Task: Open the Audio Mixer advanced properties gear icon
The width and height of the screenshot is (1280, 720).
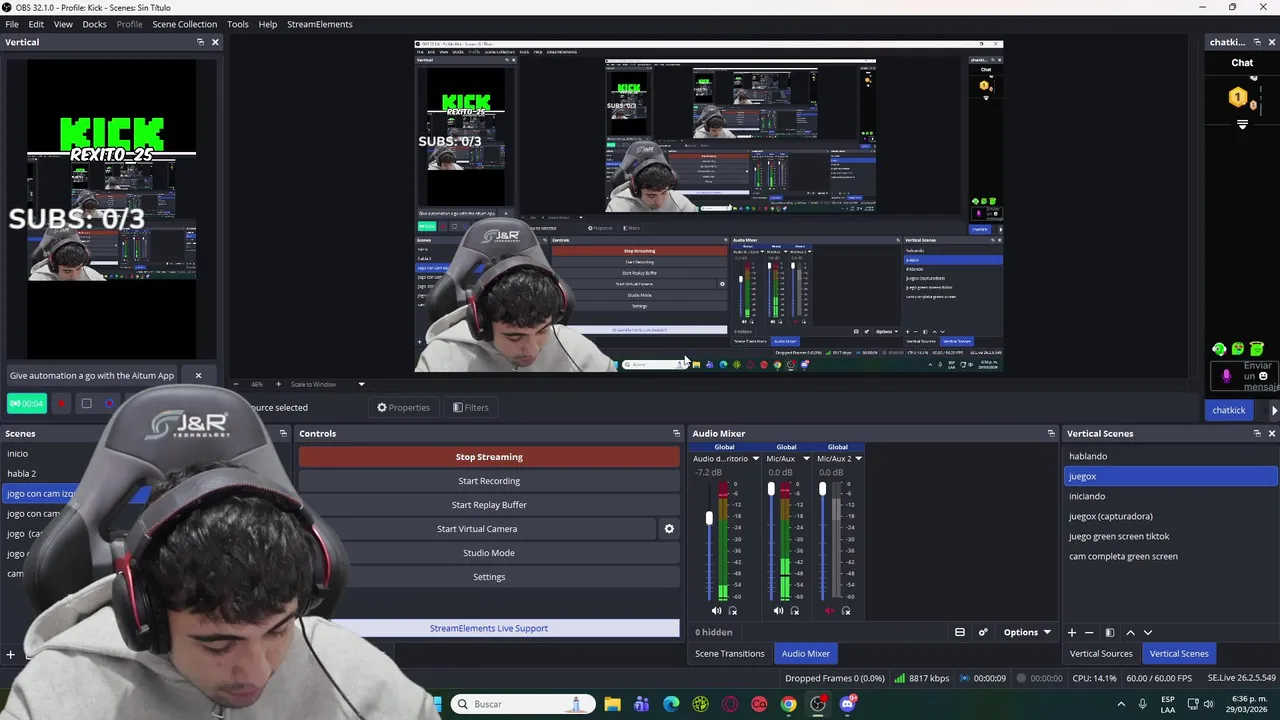Action: [983, 632]
